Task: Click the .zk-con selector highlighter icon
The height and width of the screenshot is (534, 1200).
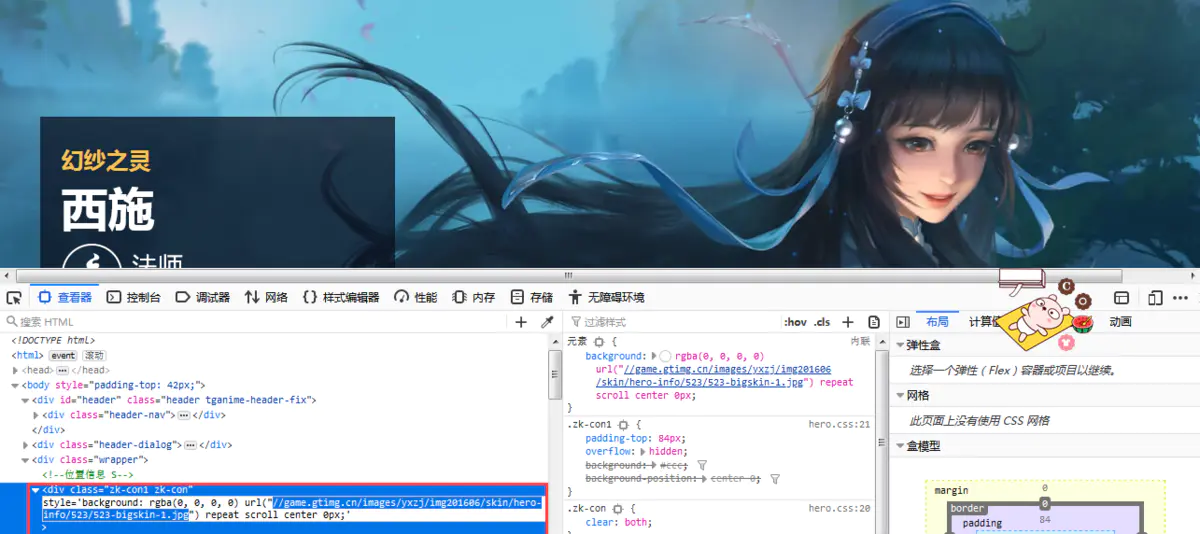Action: 616,509
